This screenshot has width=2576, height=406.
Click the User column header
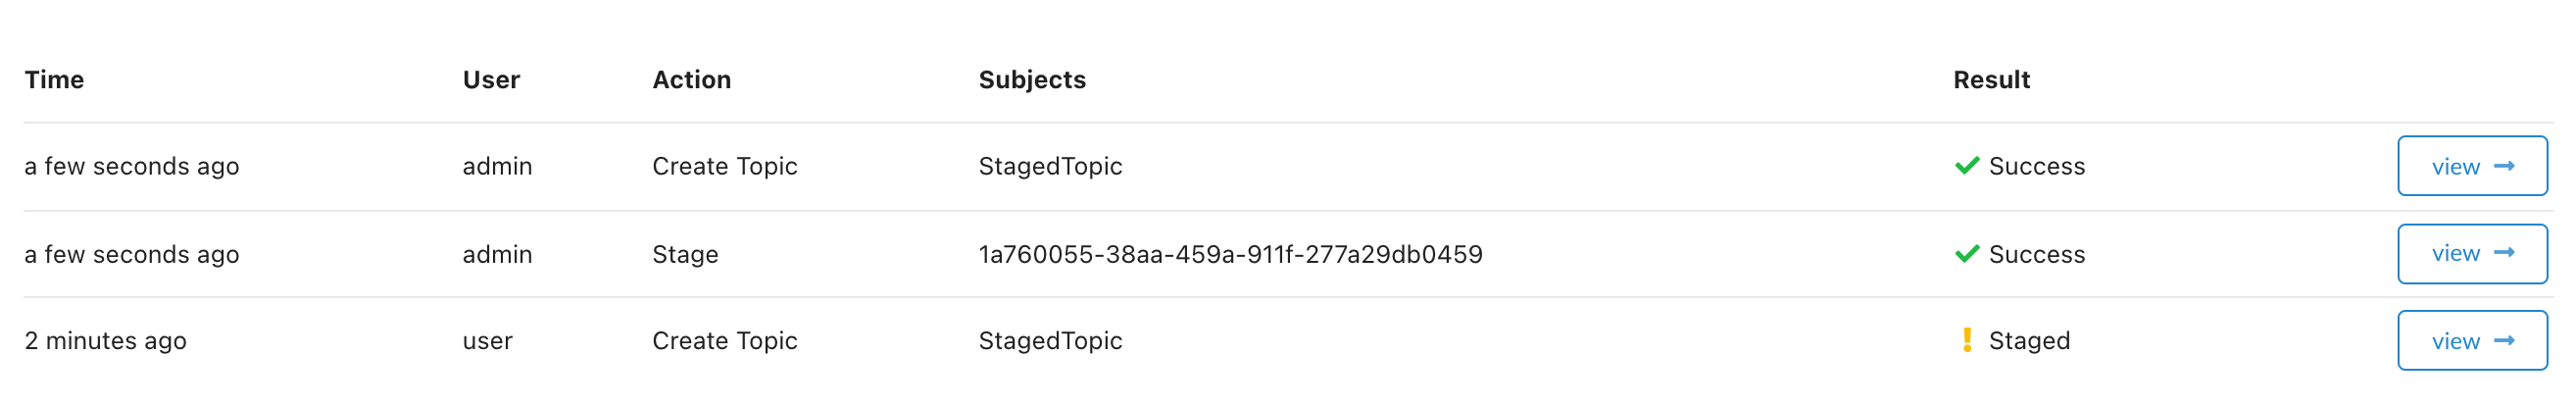491,80
